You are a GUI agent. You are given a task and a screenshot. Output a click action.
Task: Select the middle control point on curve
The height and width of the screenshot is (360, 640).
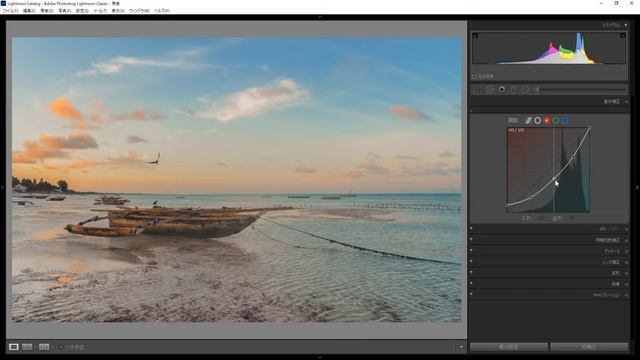(x=554, y=179)
